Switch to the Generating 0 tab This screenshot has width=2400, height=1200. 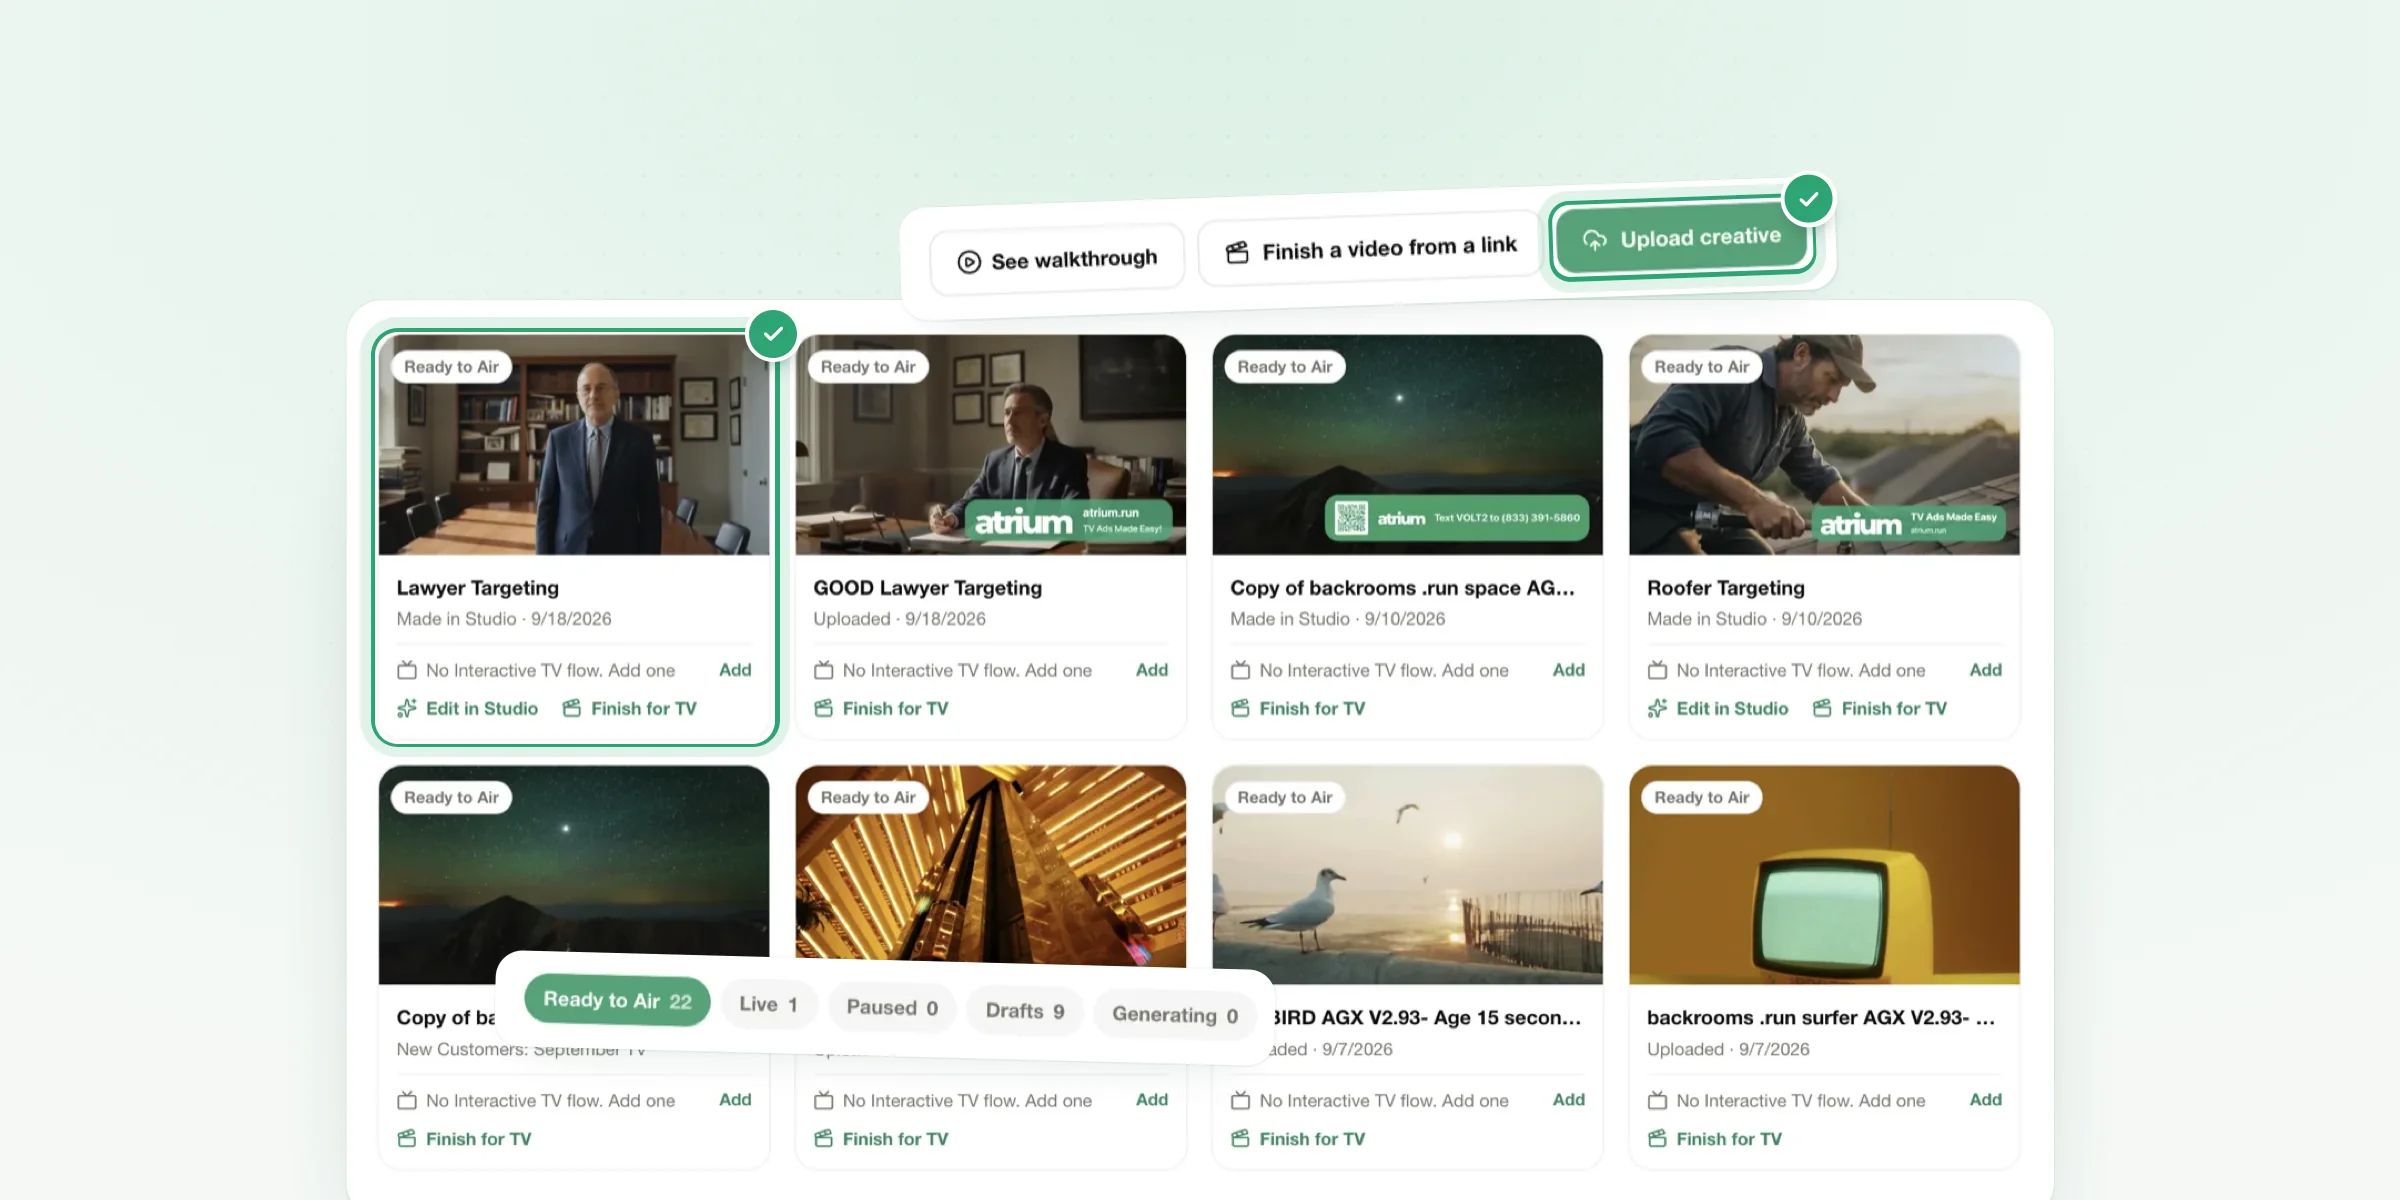coord(1175,1015)
